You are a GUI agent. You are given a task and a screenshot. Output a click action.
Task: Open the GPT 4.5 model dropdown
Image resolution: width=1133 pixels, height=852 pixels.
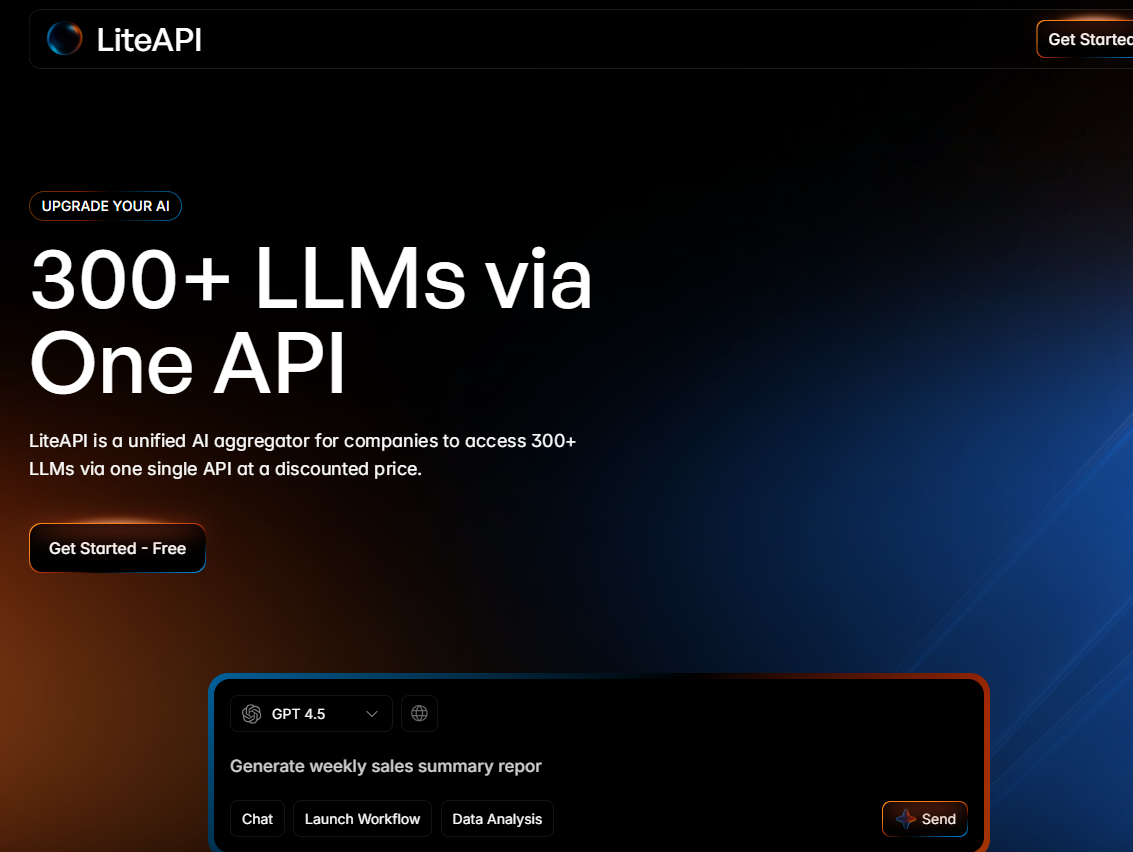pos(311,714)
